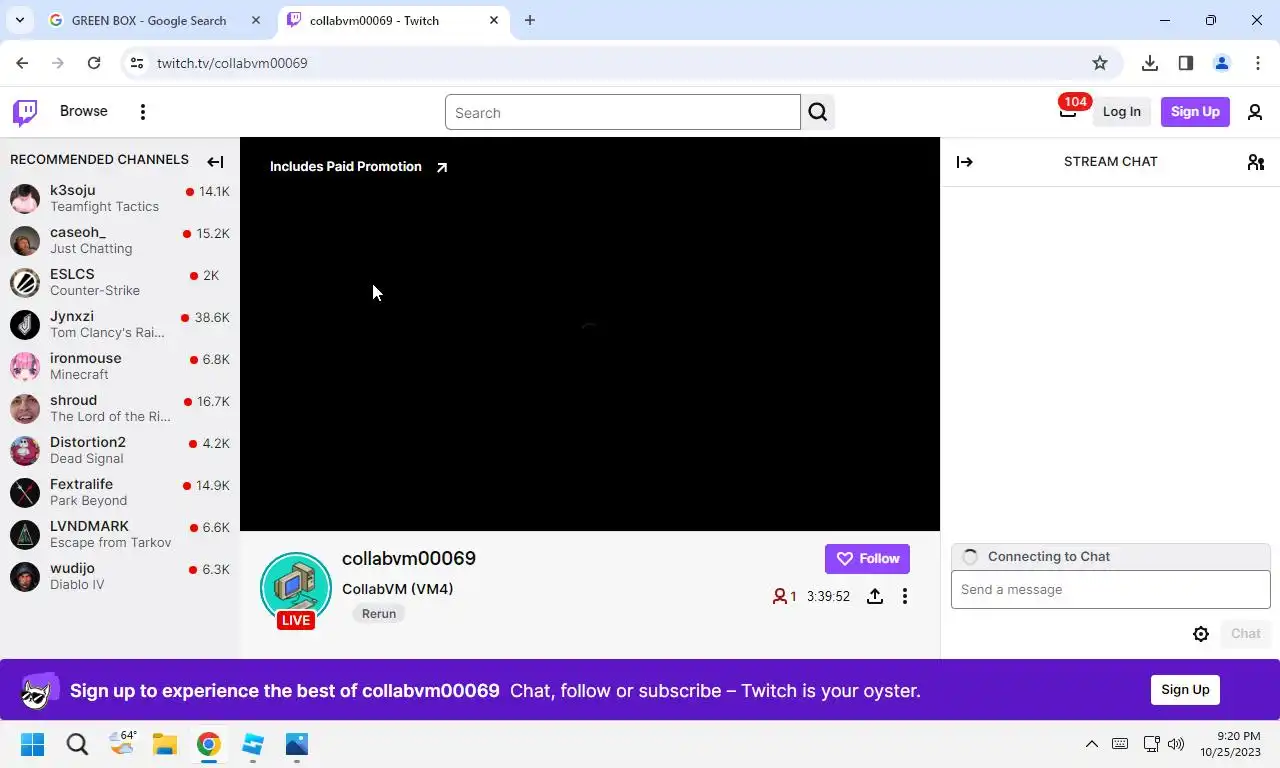Click the address bar URL
The image size is (1280, 768).
point(232,63)
